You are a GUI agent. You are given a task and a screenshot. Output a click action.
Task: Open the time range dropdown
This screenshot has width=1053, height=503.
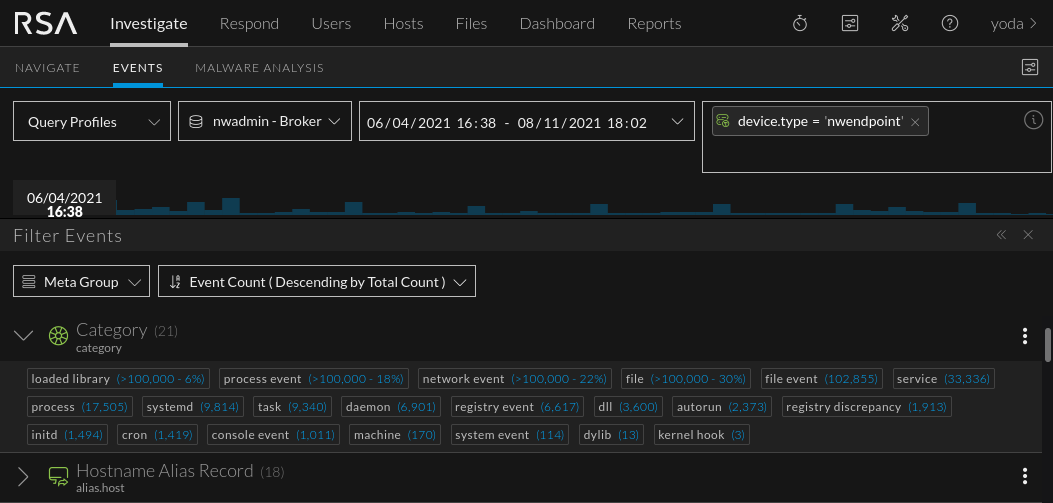pyautogui.click(x=526, y=122)
